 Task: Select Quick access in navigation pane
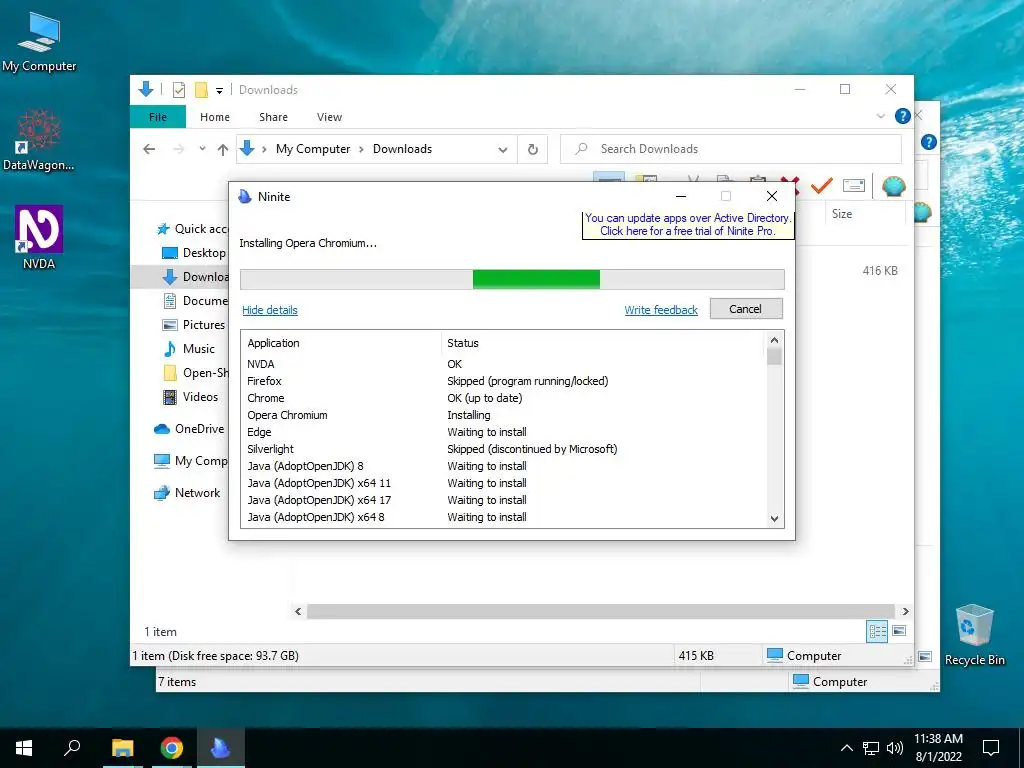192,229
